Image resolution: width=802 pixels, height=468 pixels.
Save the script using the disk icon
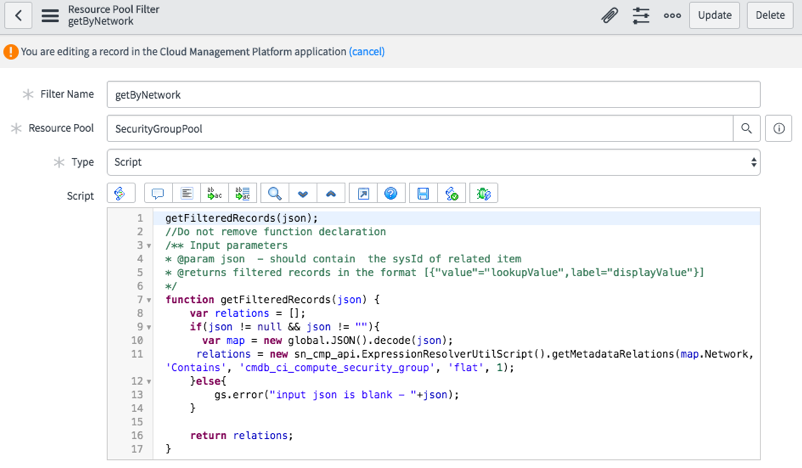pos(423,193)
